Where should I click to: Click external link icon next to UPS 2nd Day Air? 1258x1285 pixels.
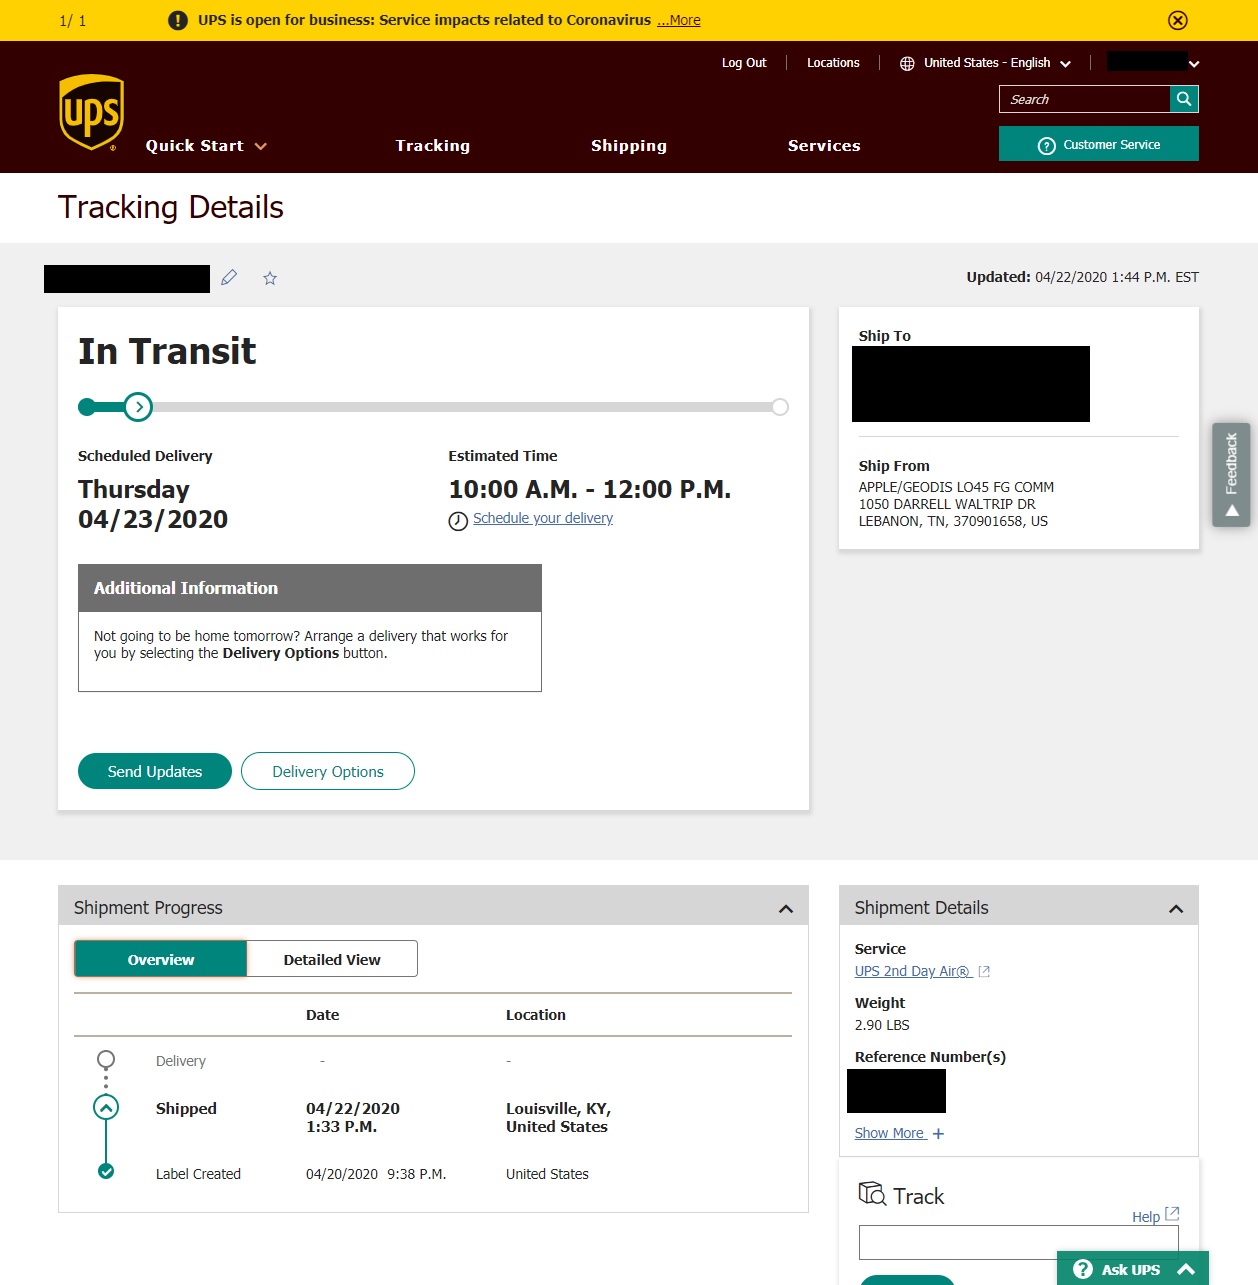(984, 971)
